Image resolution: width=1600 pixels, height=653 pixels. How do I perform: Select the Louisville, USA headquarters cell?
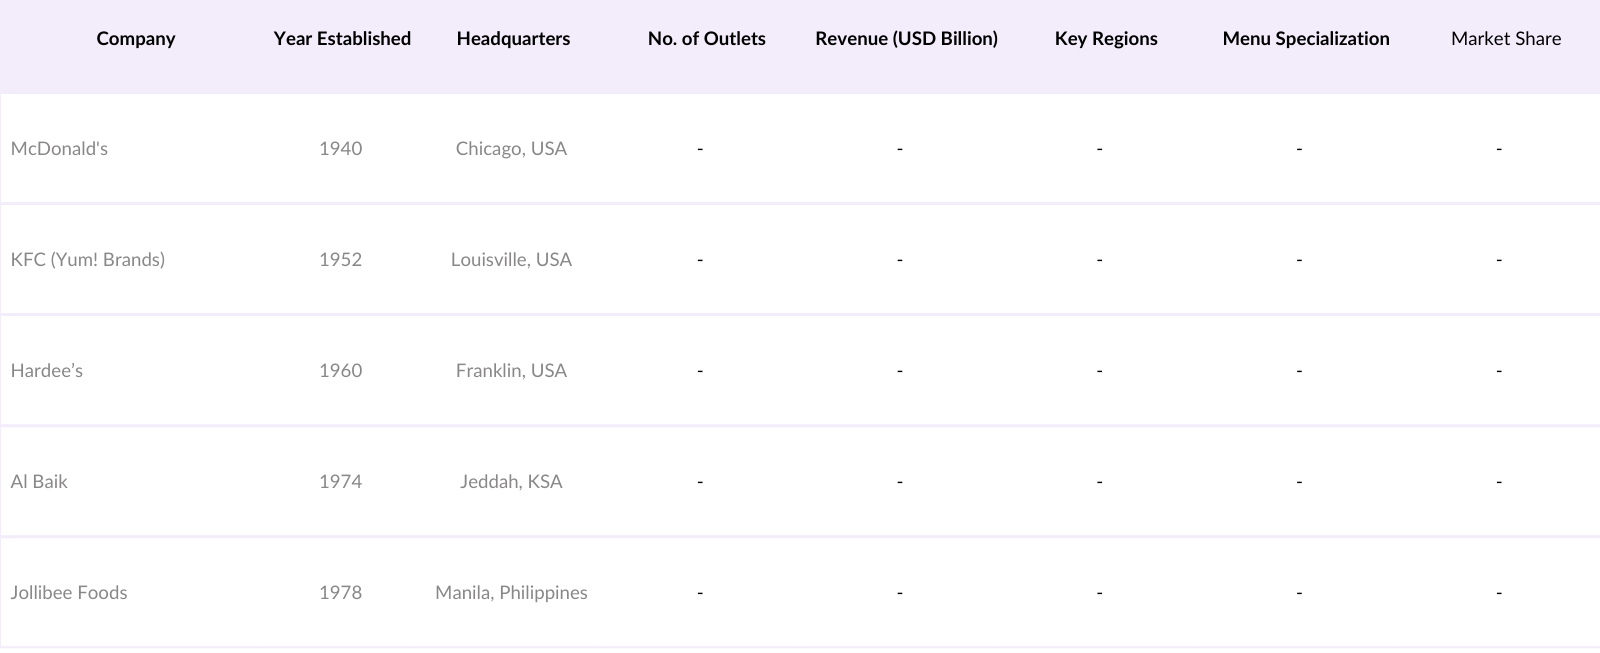pos(511,260)
